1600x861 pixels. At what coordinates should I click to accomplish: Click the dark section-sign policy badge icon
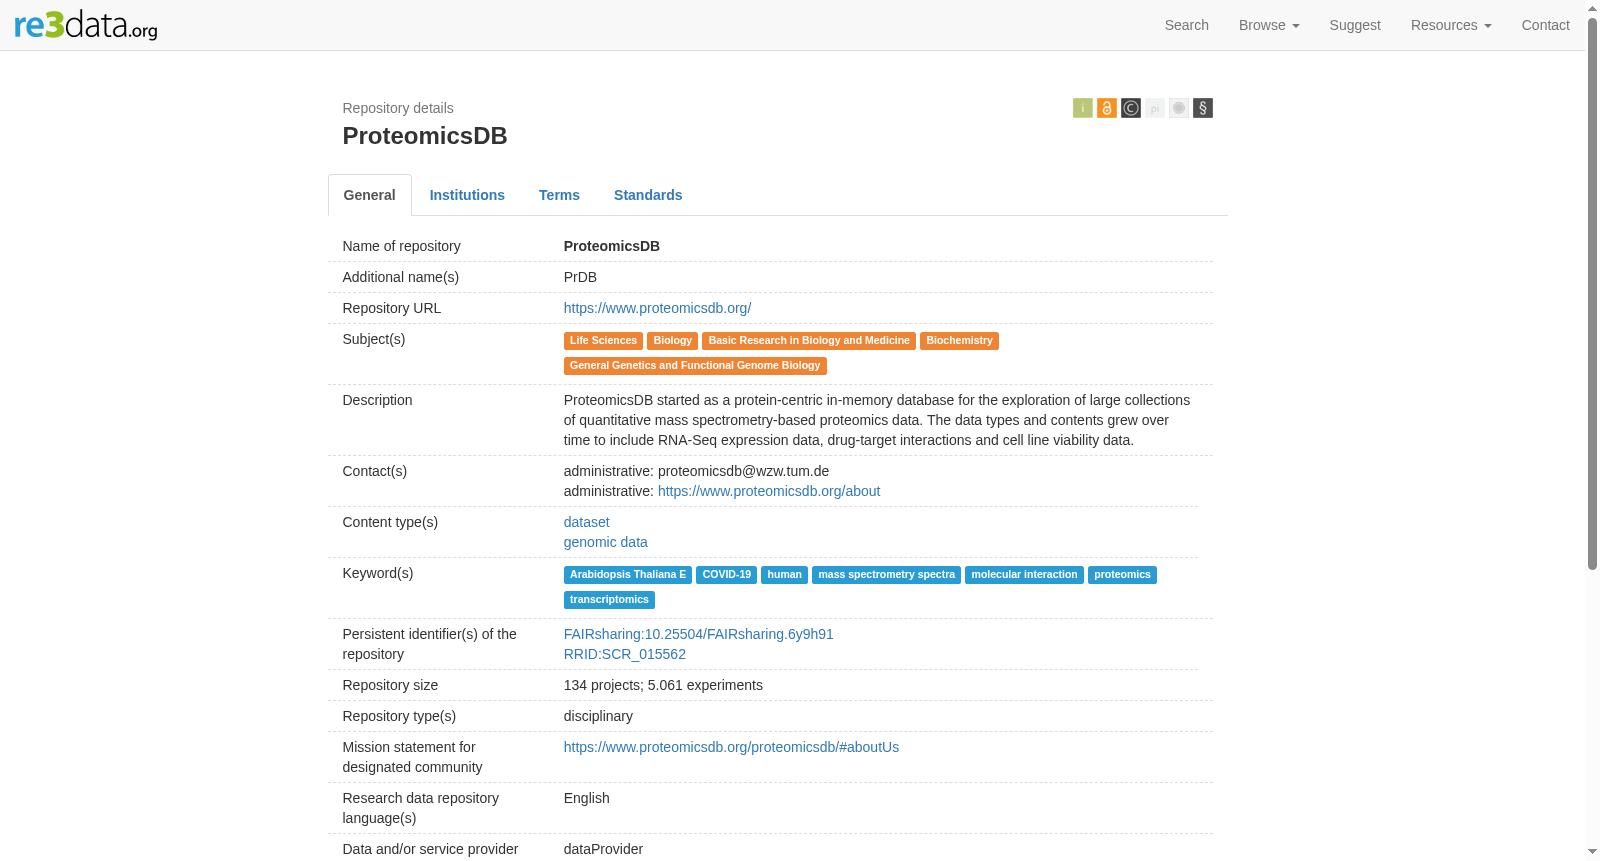pyautogui.click(x=1202, y=108)
